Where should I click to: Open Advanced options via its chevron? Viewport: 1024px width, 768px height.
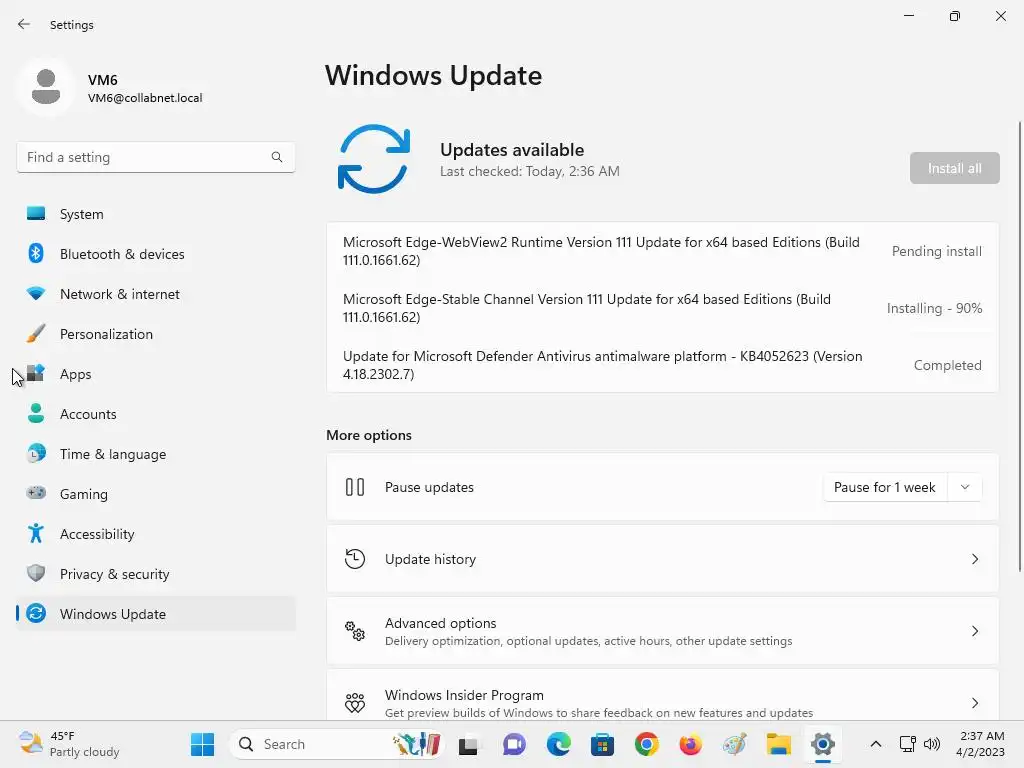pyautogui.click(x=974, y=631)
